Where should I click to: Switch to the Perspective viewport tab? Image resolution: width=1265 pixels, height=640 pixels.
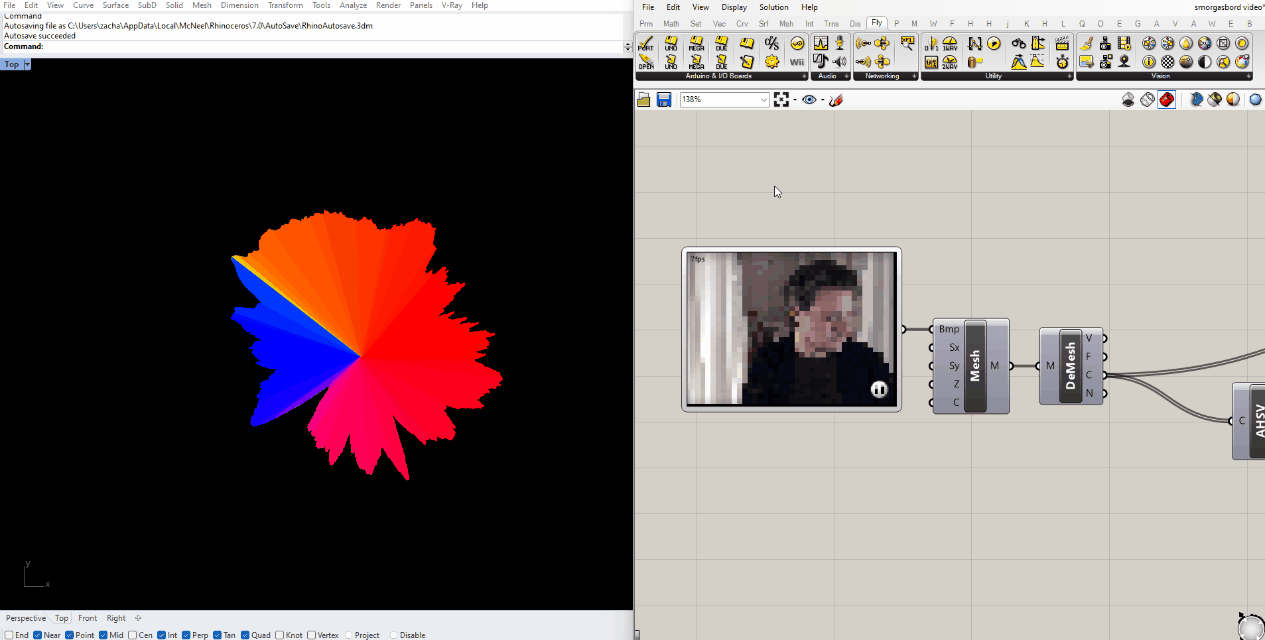tap(26, 618)
